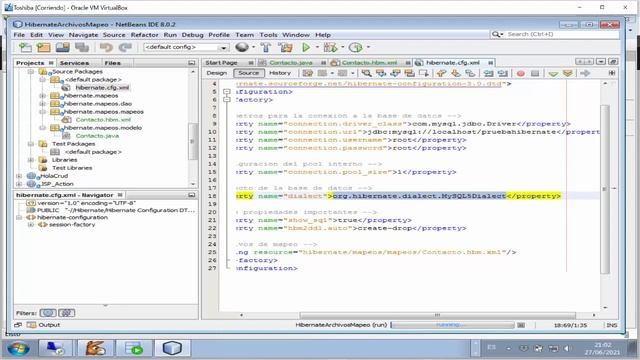Click the Find Selection magnifier icon in editor toolbar
This screenshot has width=640, height=360.
click(x=367, y=73)
